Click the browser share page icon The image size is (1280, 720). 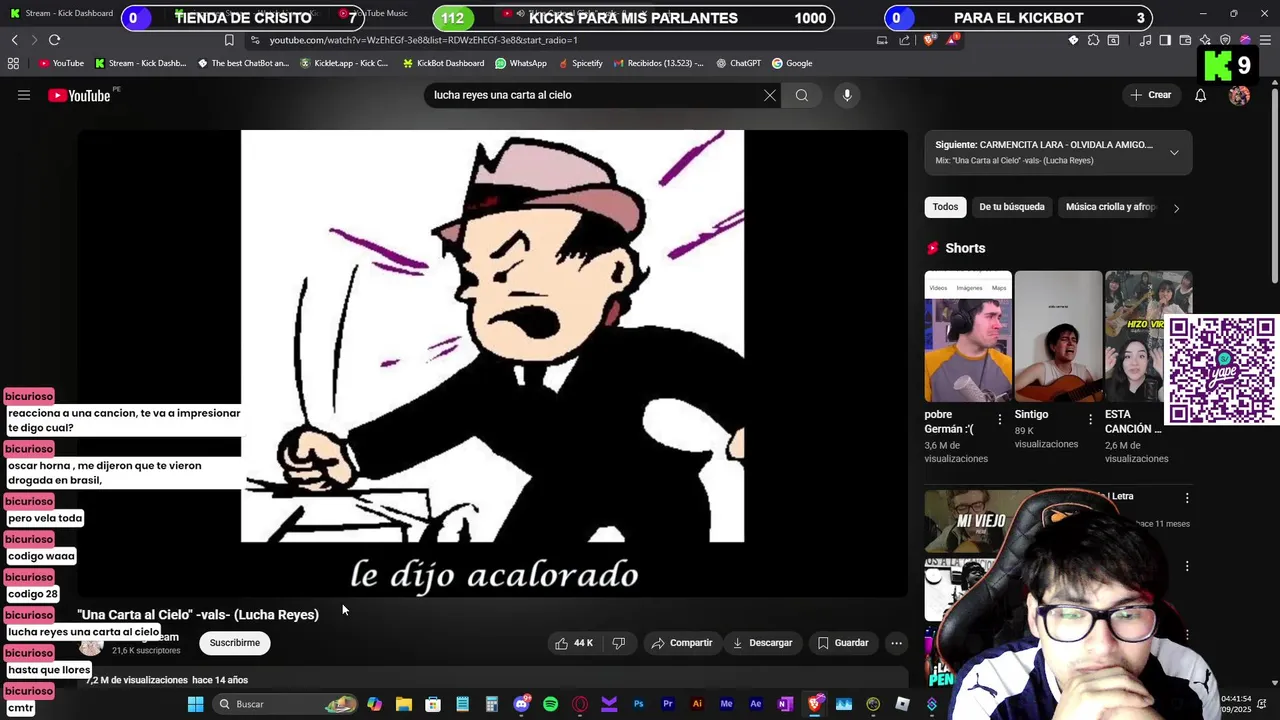(x=905, y=40)
